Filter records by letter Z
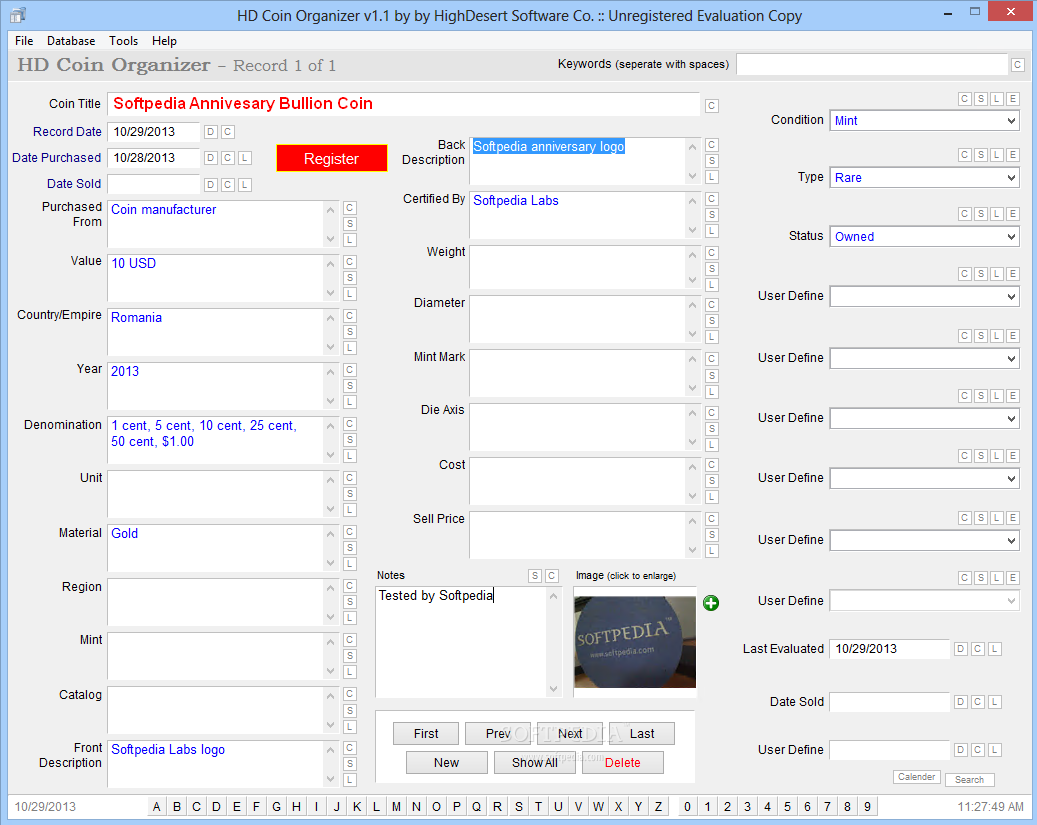The height and width of the screenshot is (825, 1037). coord(658,806)
